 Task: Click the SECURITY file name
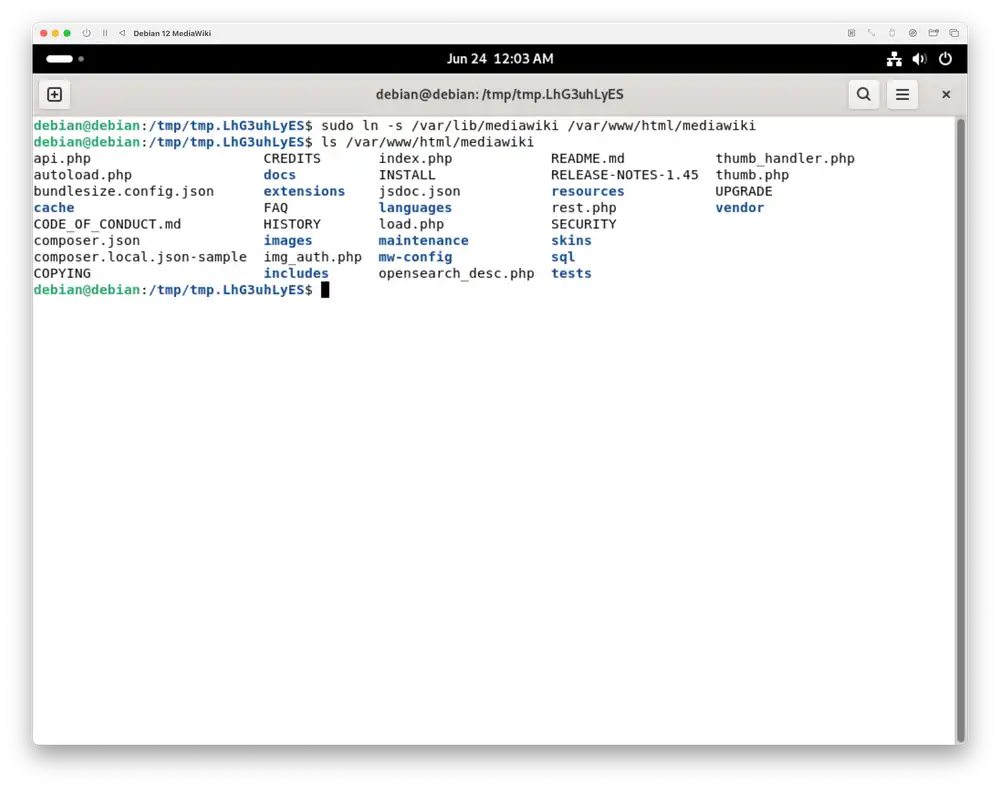point(584,224)
